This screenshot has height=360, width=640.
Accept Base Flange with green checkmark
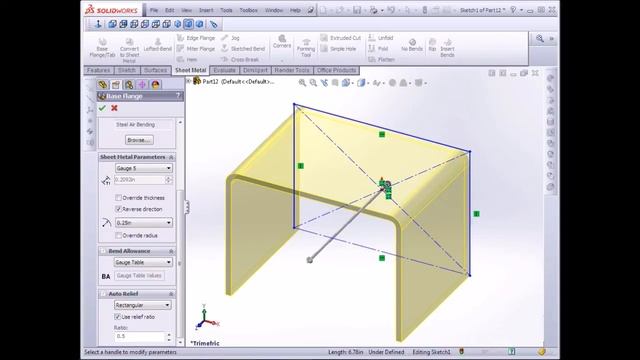click(102, 108)
